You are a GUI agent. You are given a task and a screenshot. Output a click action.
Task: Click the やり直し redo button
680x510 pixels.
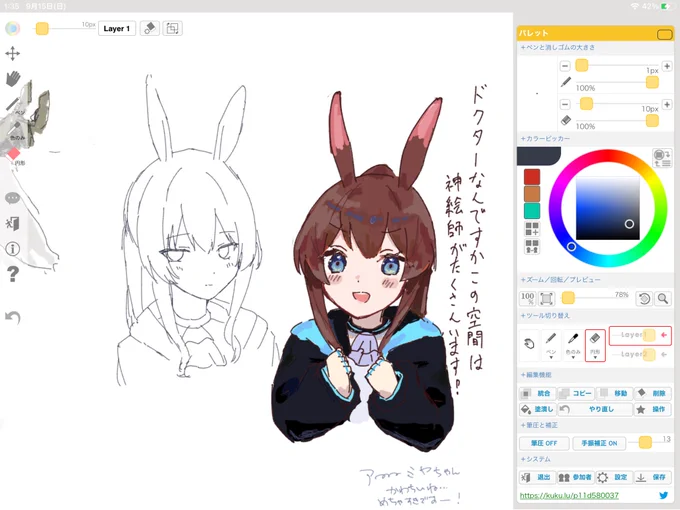pyautogui.click(x=595, y=409)
